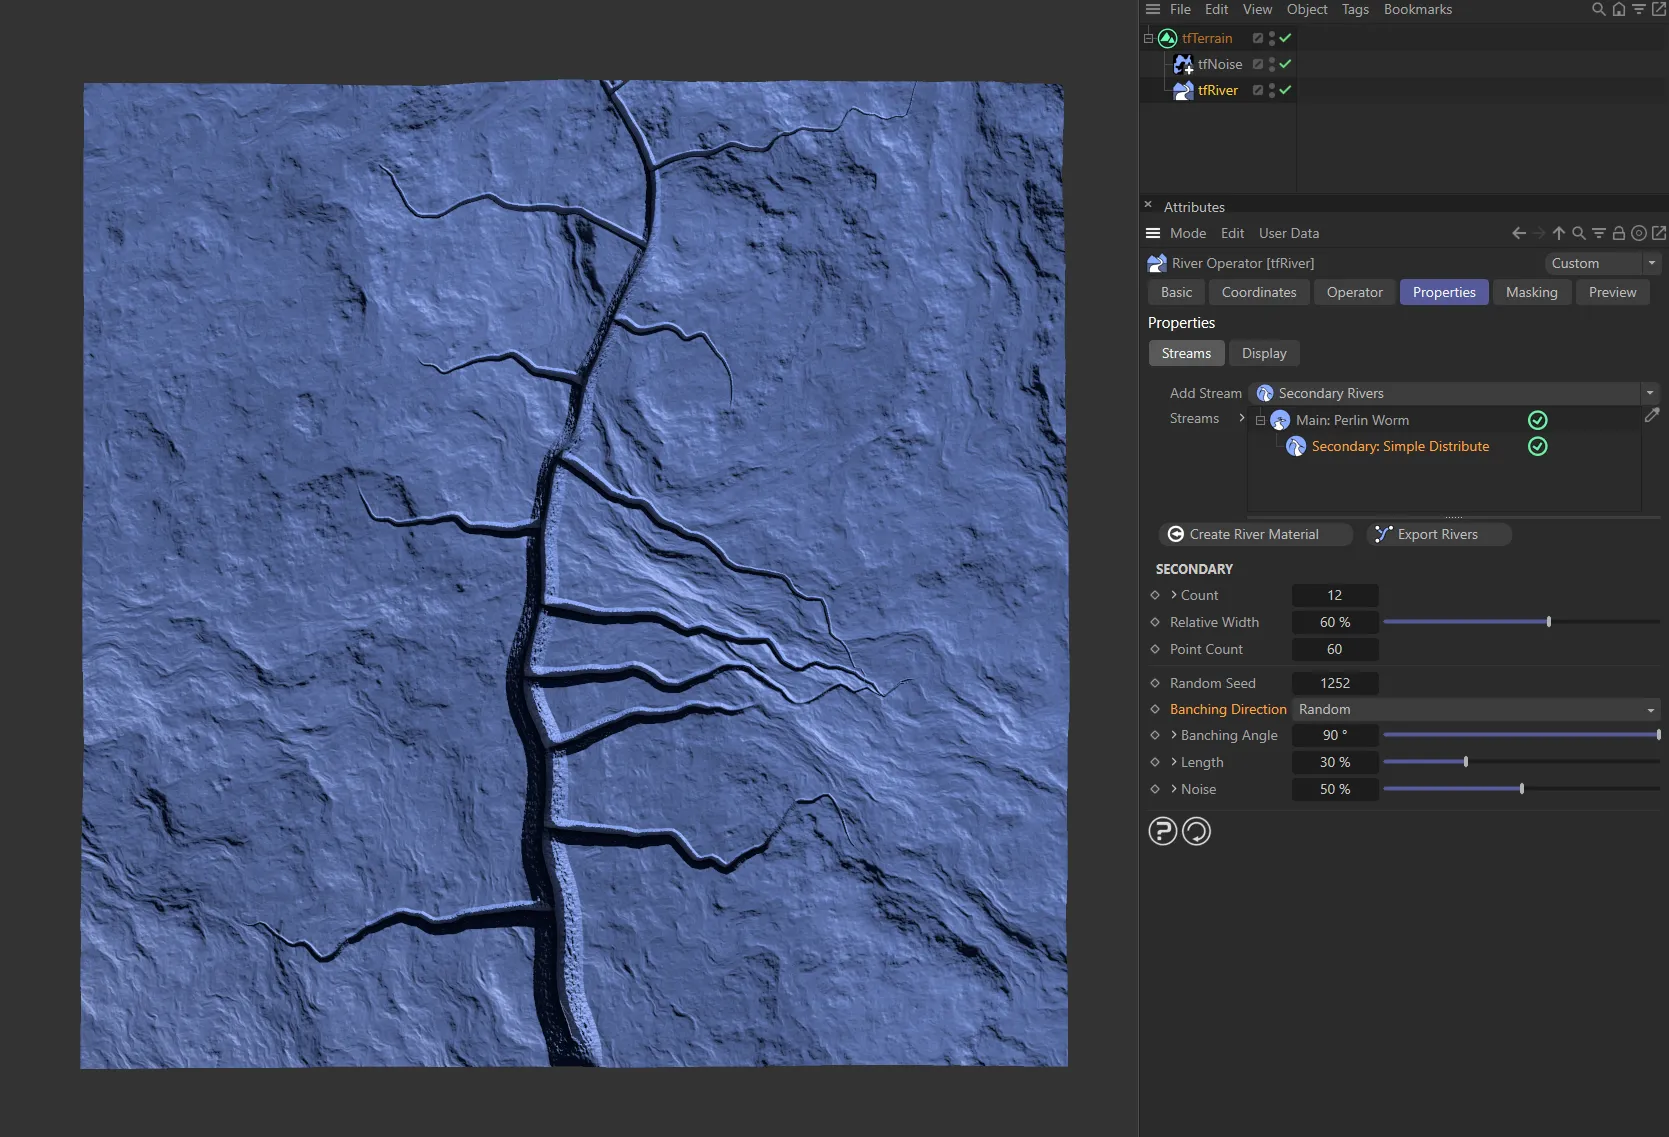Click the Create River Material button
Screen dimensions: 1669x1137
click(1255, 534)
